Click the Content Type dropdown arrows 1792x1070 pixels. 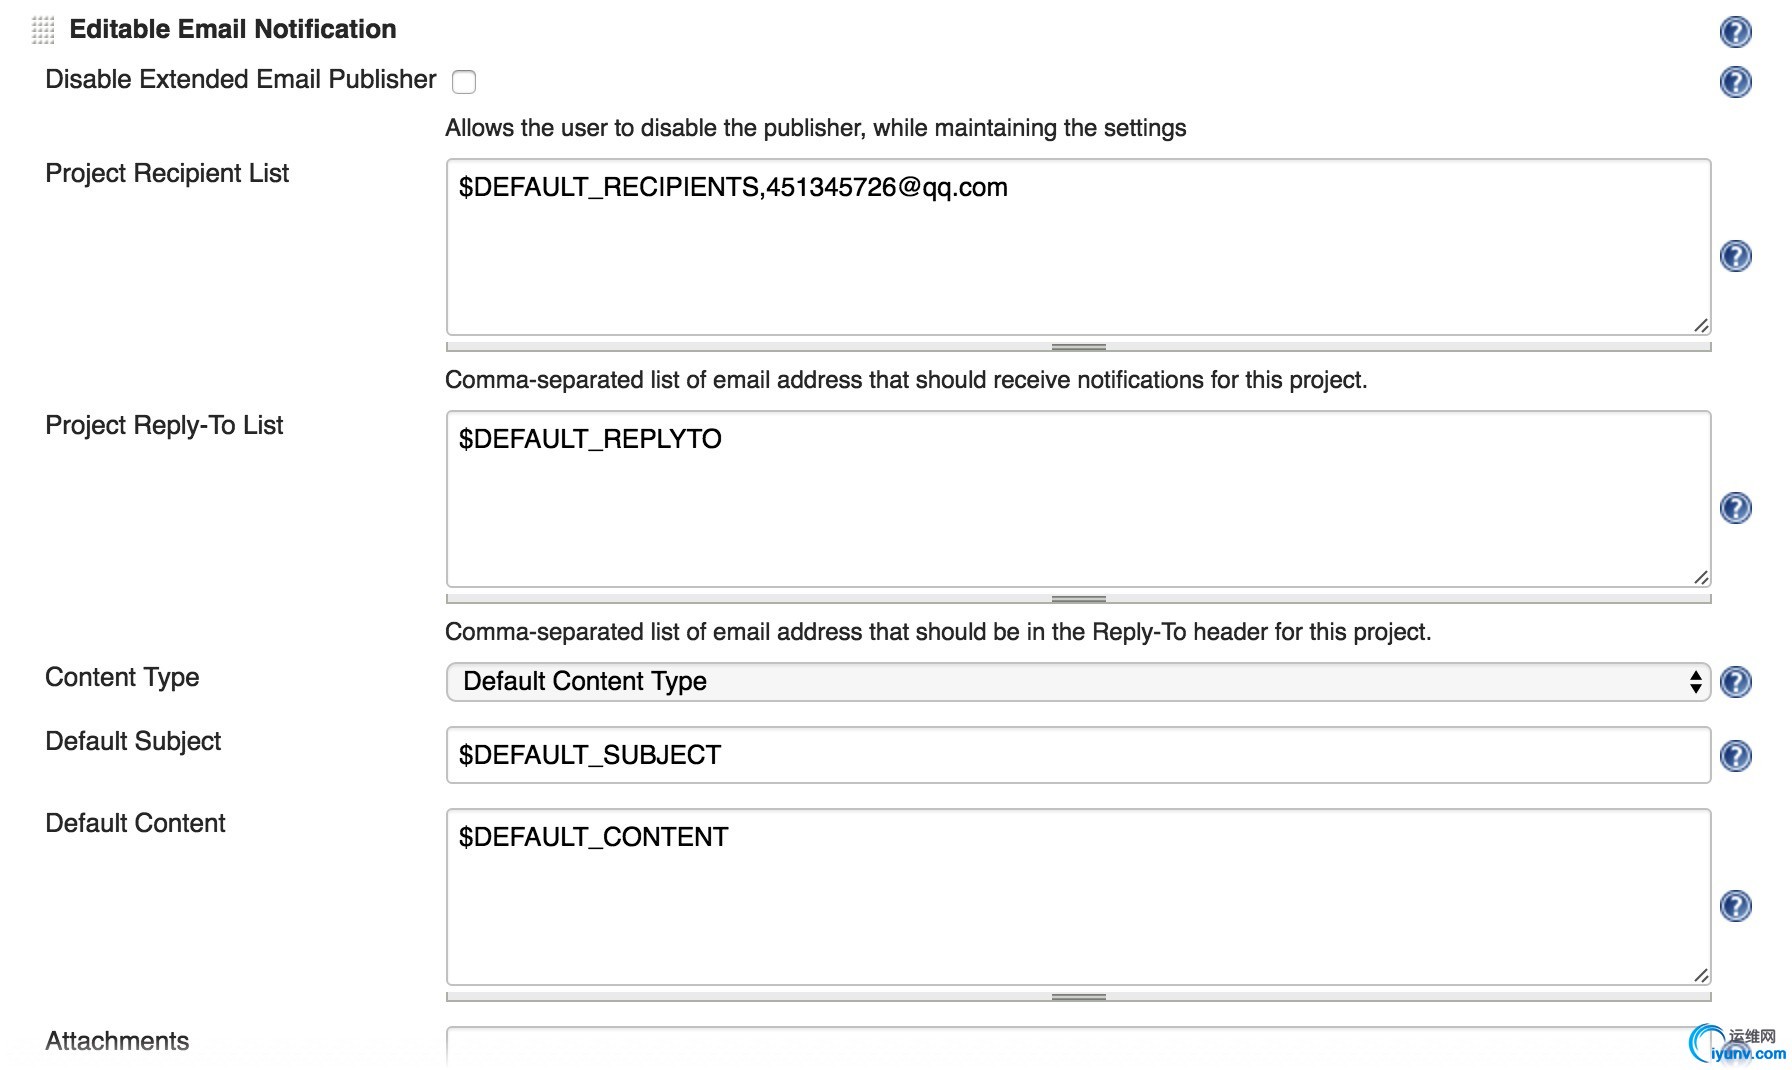tap(1695, 682)
